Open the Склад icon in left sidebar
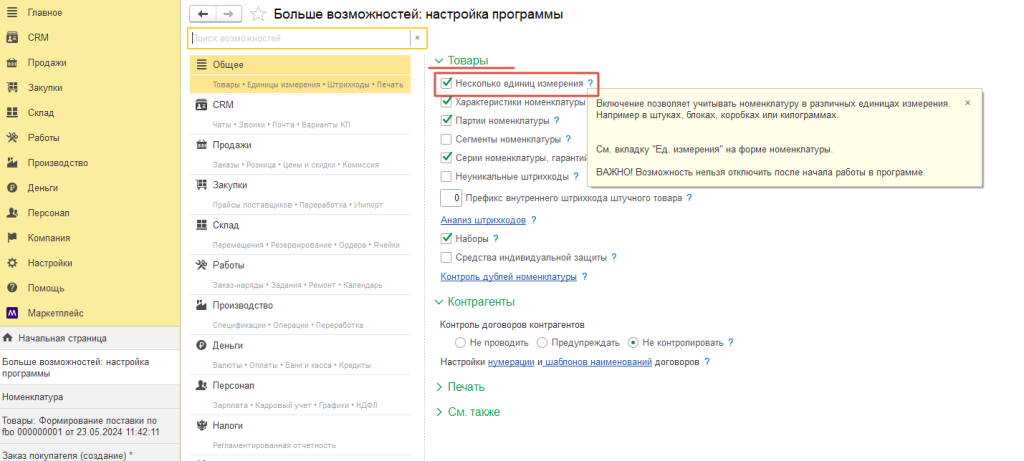This screenshot has height=461, width=1024. pos(11,113)
